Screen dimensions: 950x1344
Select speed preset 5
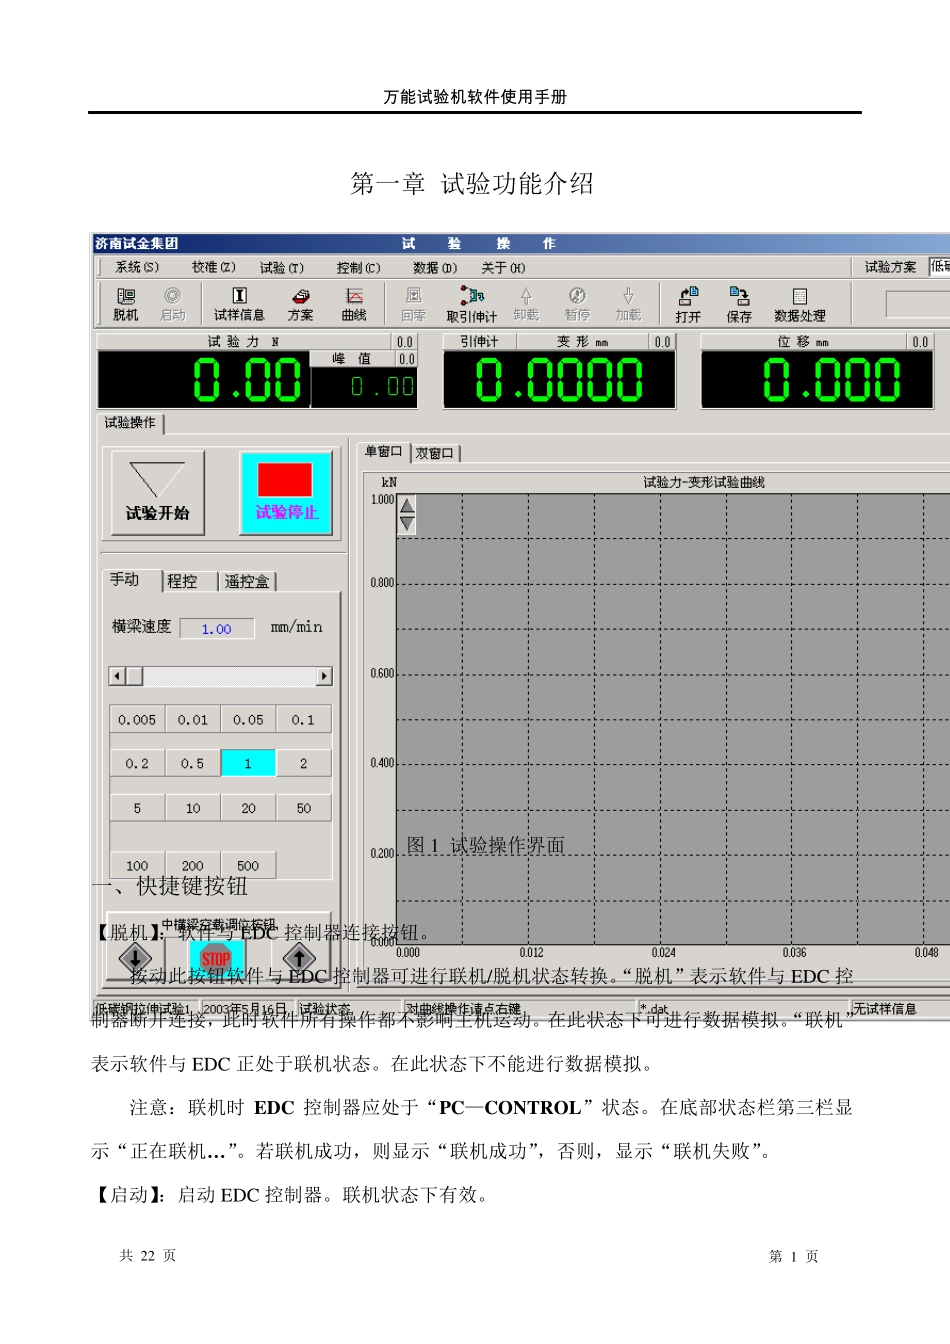(137, 808)
